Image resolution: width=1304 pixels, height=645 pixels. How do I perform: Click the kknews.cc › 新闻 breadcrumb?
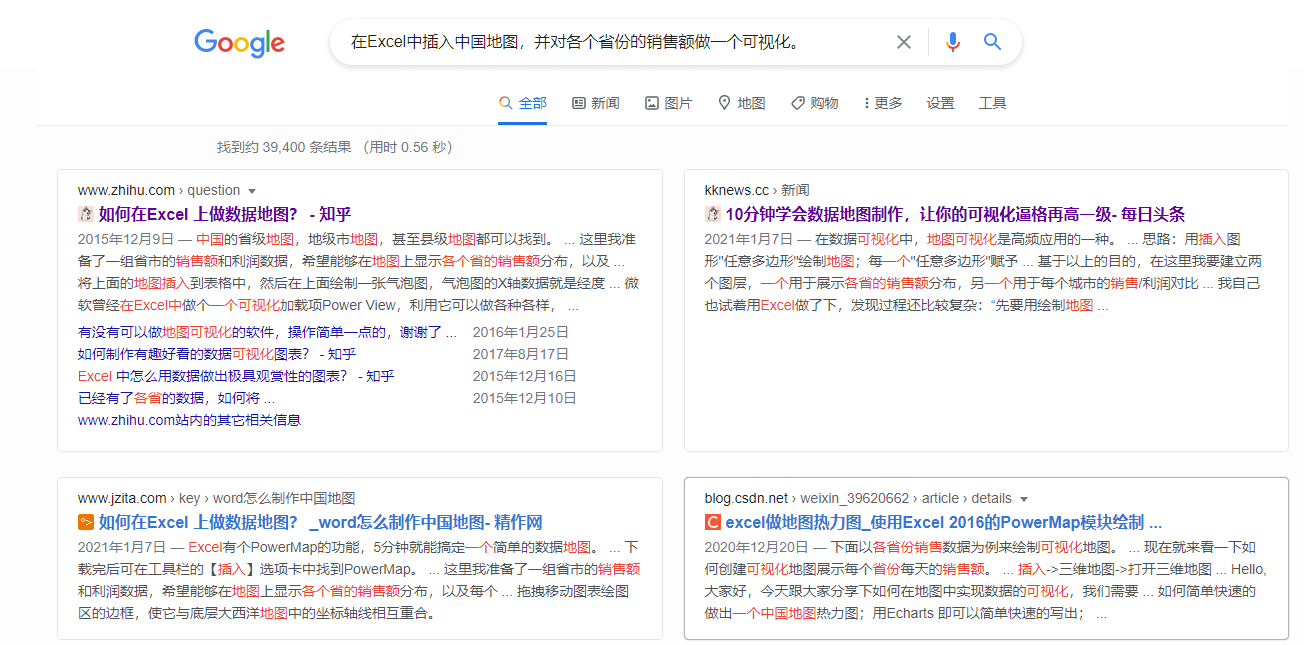(757, 190)
